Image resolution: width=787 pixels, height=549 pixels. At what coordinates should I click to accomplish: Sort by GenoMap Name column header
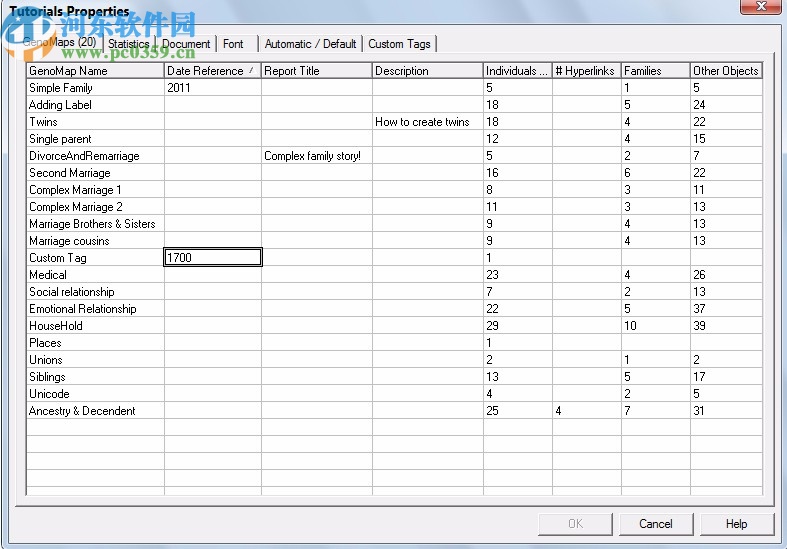(x=95, y=71)
